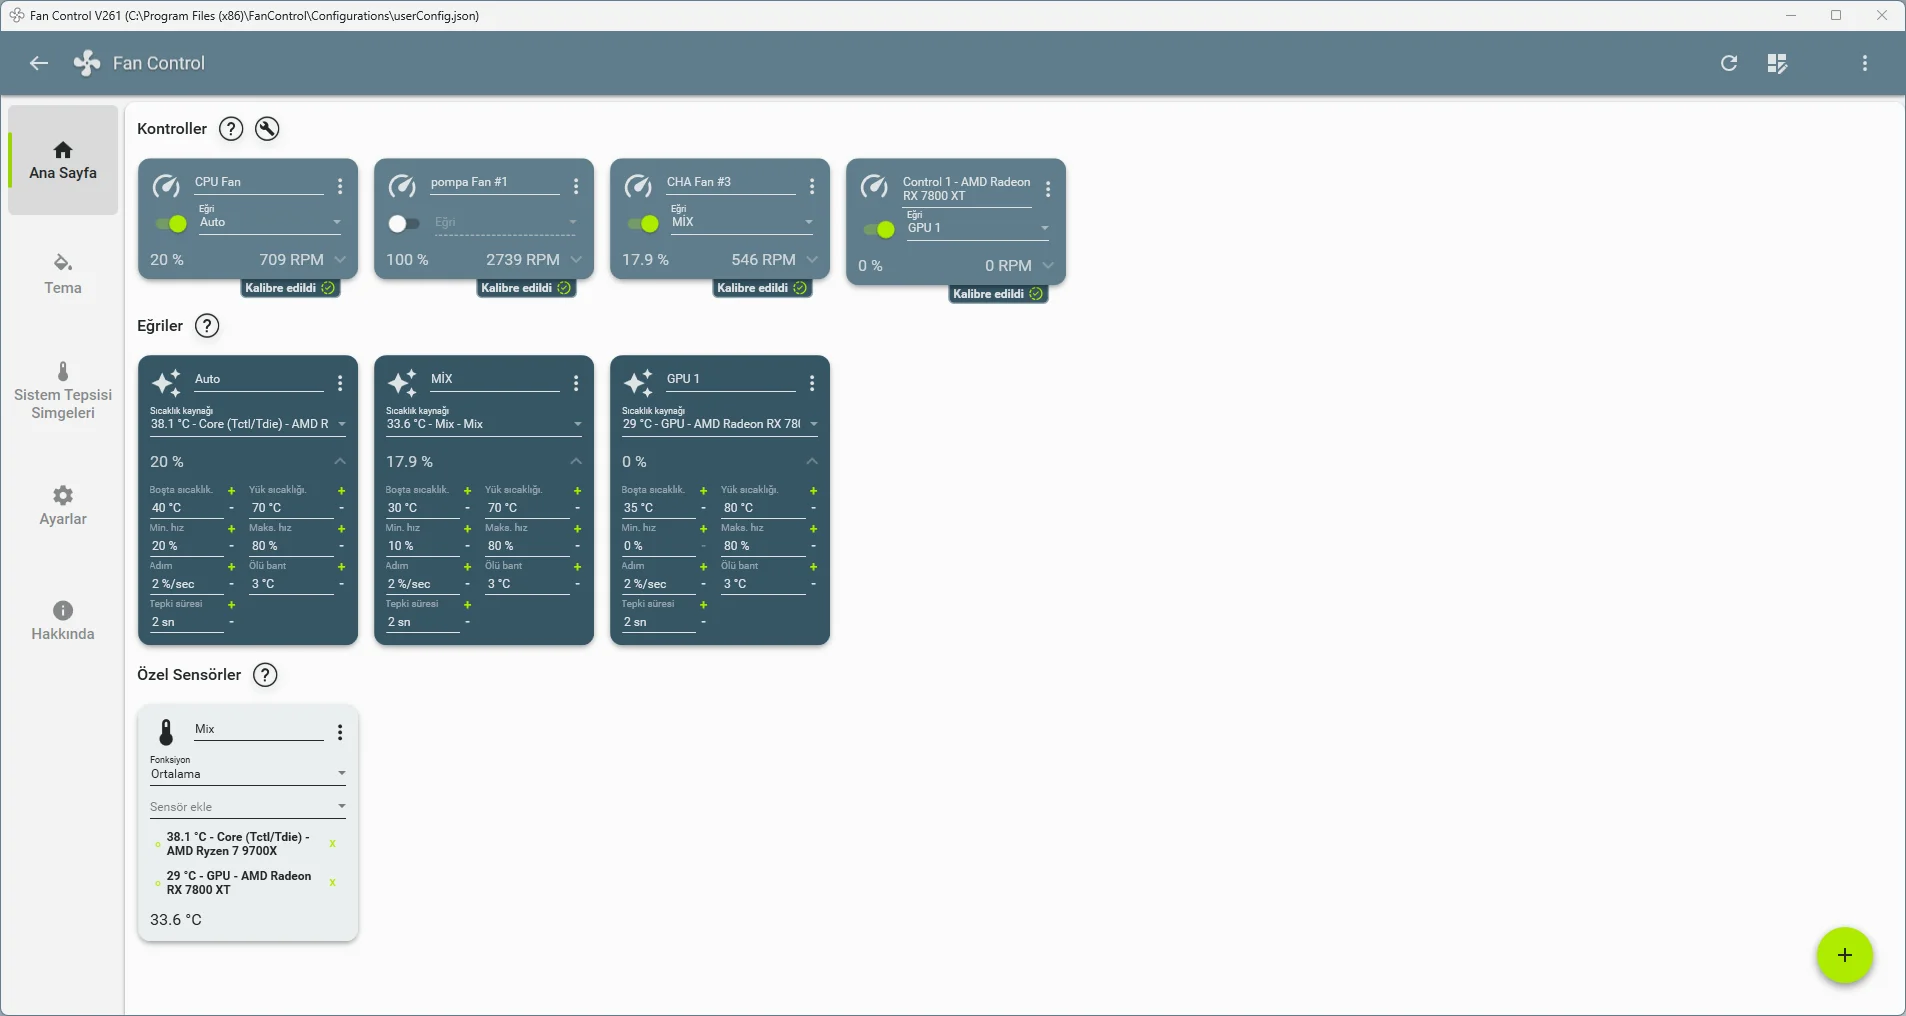
Task: Increase GPU 1 curve Tepki süresi value
Action: pos(704,605)
